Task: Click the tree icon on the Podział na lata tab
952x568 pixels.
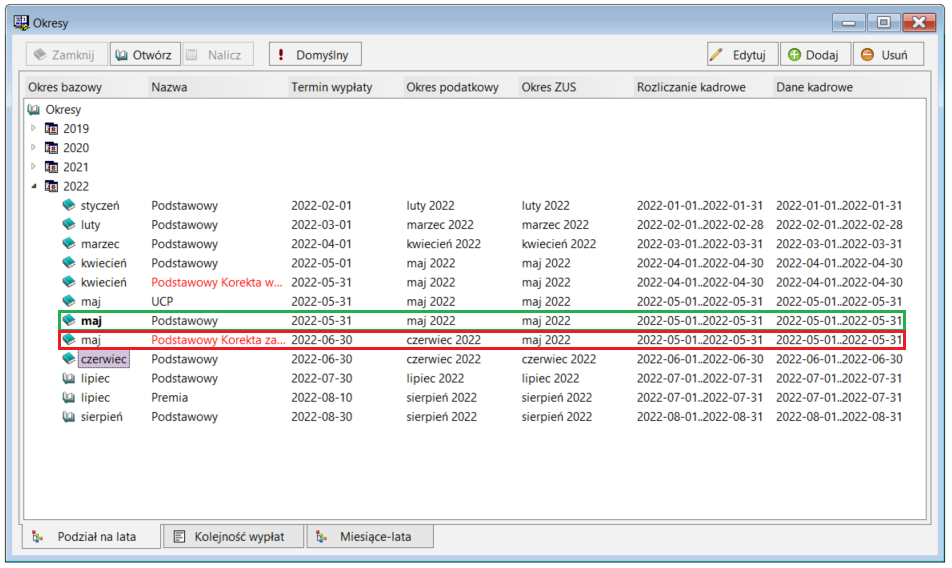Action: 38,536
